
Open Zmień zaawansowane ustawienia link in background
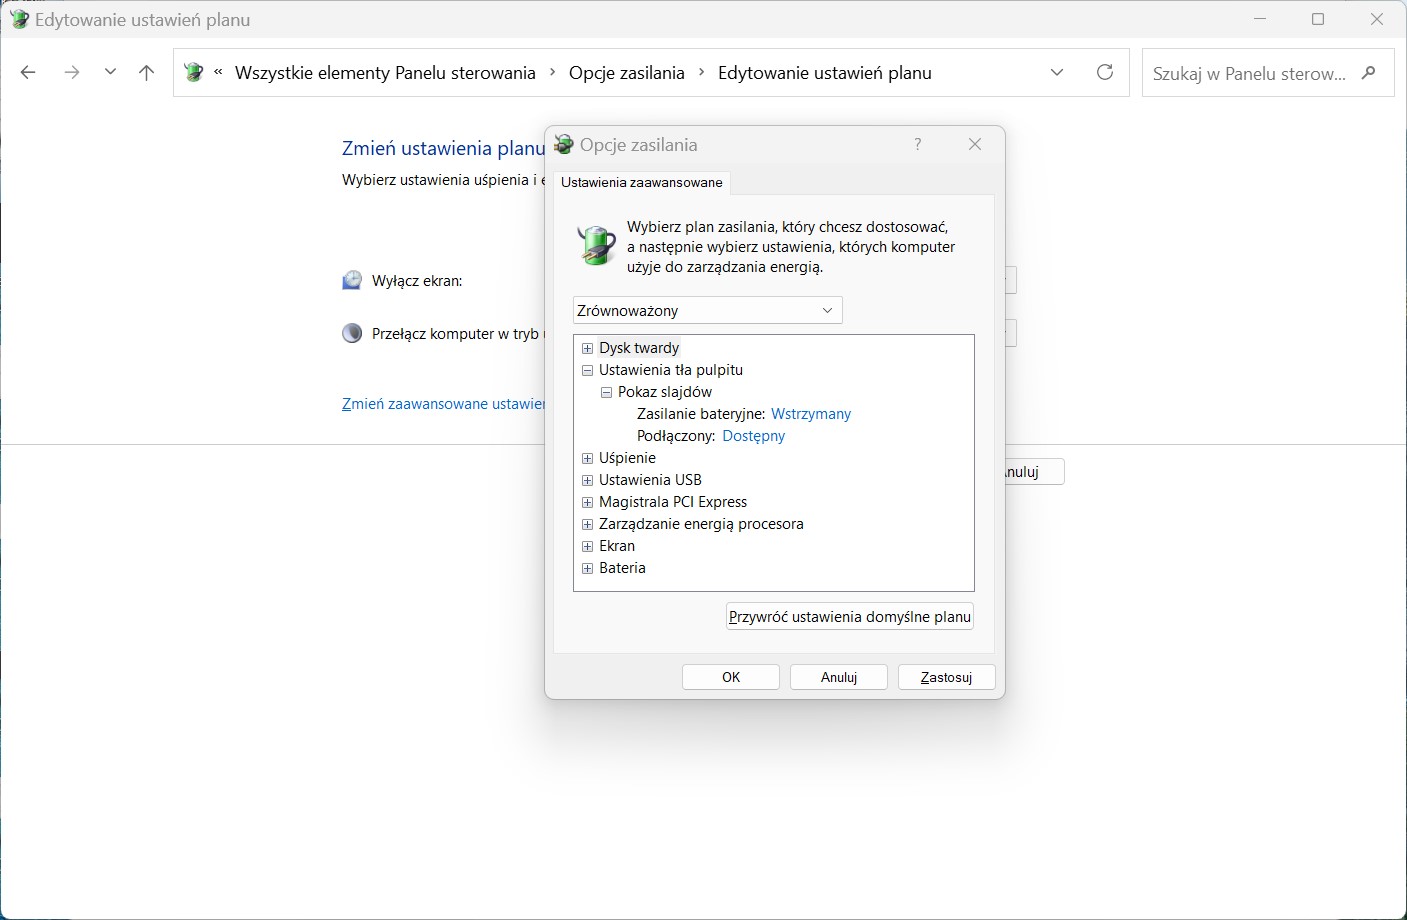coord(443,404)
